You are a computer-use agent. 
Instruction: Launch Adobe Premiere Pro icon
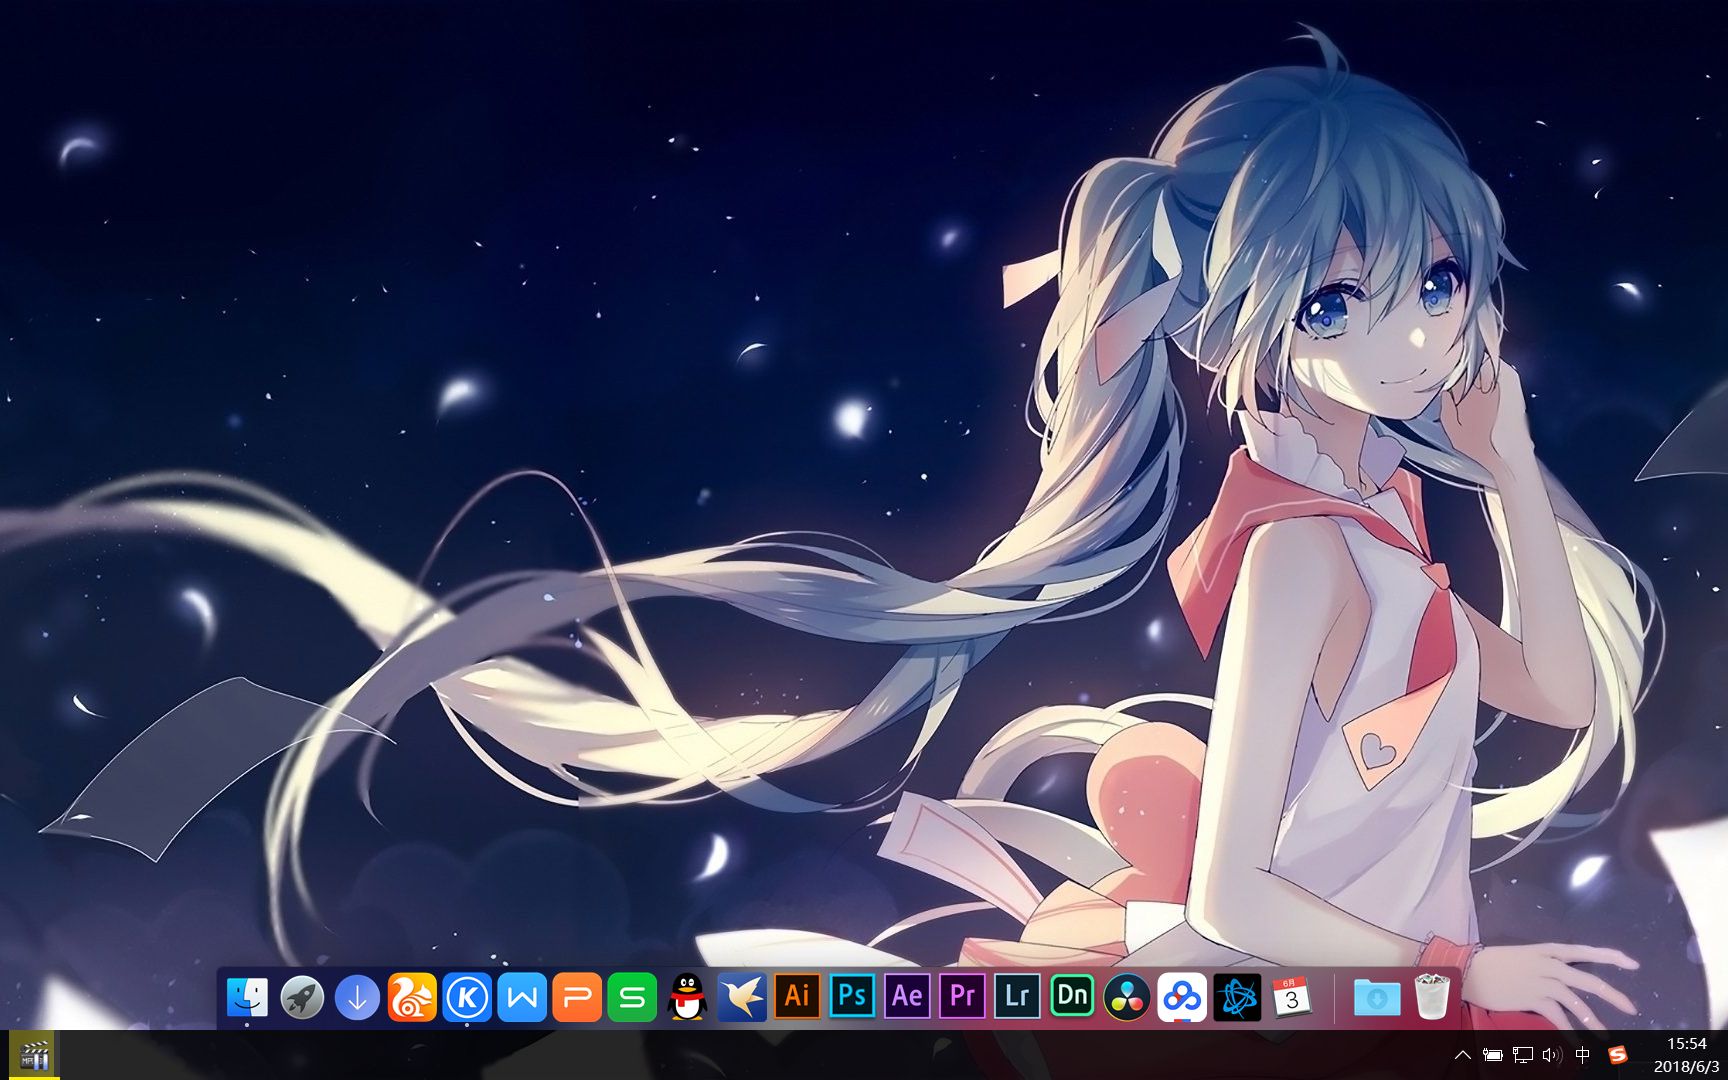click(962, 996)
